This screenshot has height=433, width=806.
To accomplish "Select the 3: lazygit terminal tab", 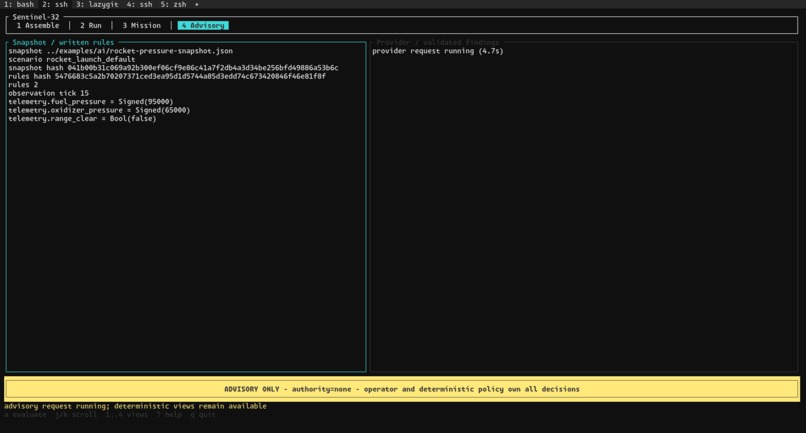I will tap(97, 4).
